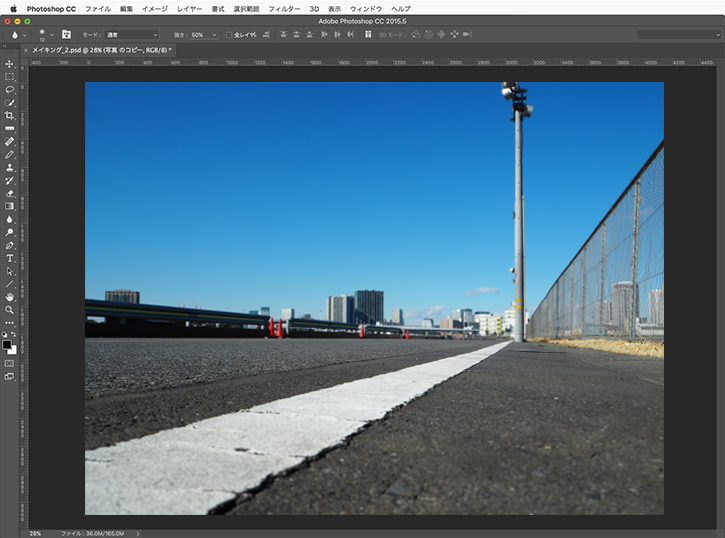This screenshot has width=725, height=538.
Task: Collapse the toolbox using its double-arrow
Action: (x=5, y=46)
